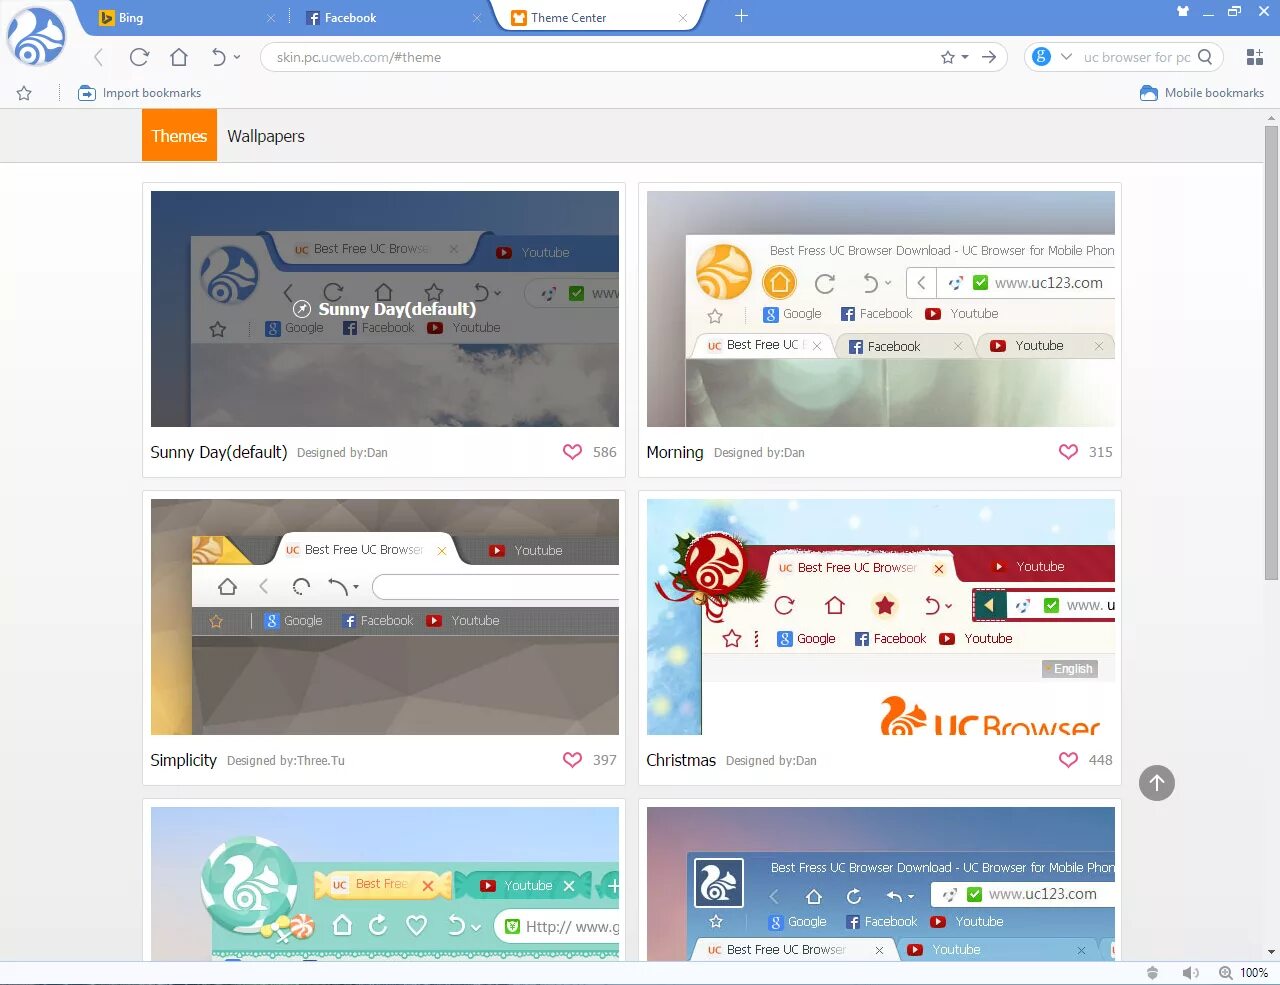
Task: Click the Simplicity theme title
Action: click(183, 760)
